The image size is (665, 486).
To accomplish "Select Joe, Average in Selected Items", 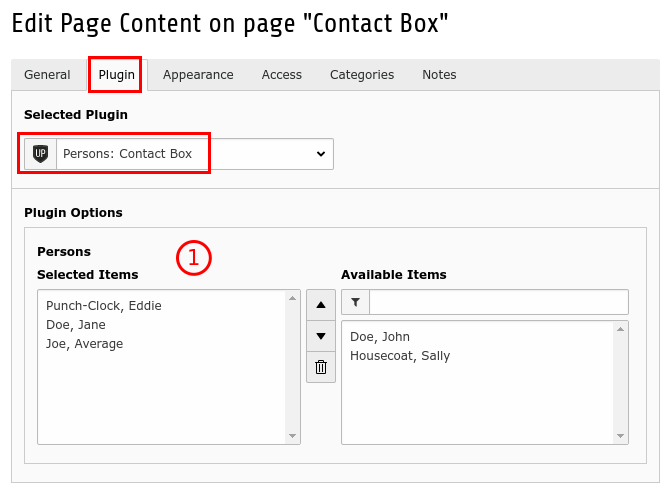I will tap(85, 344).
